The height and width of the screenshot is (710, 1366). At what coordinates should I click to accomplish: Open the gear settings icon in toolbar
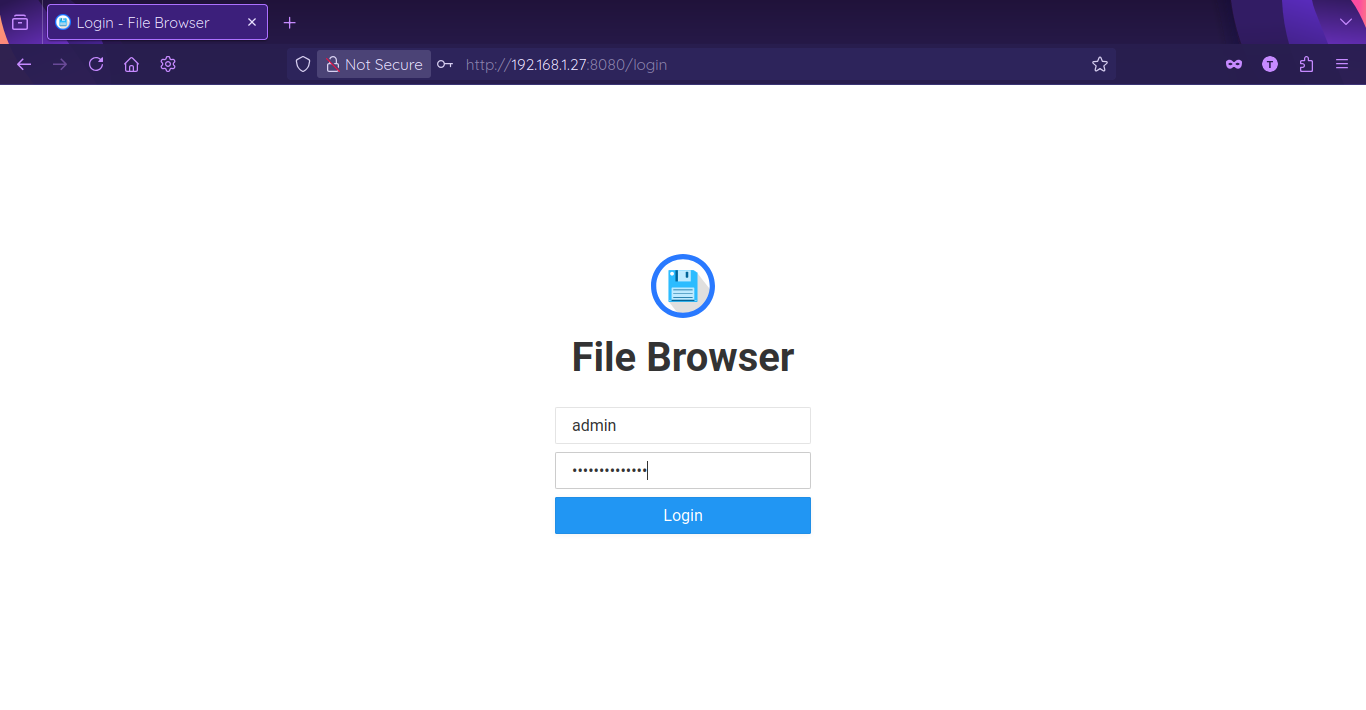168,64
